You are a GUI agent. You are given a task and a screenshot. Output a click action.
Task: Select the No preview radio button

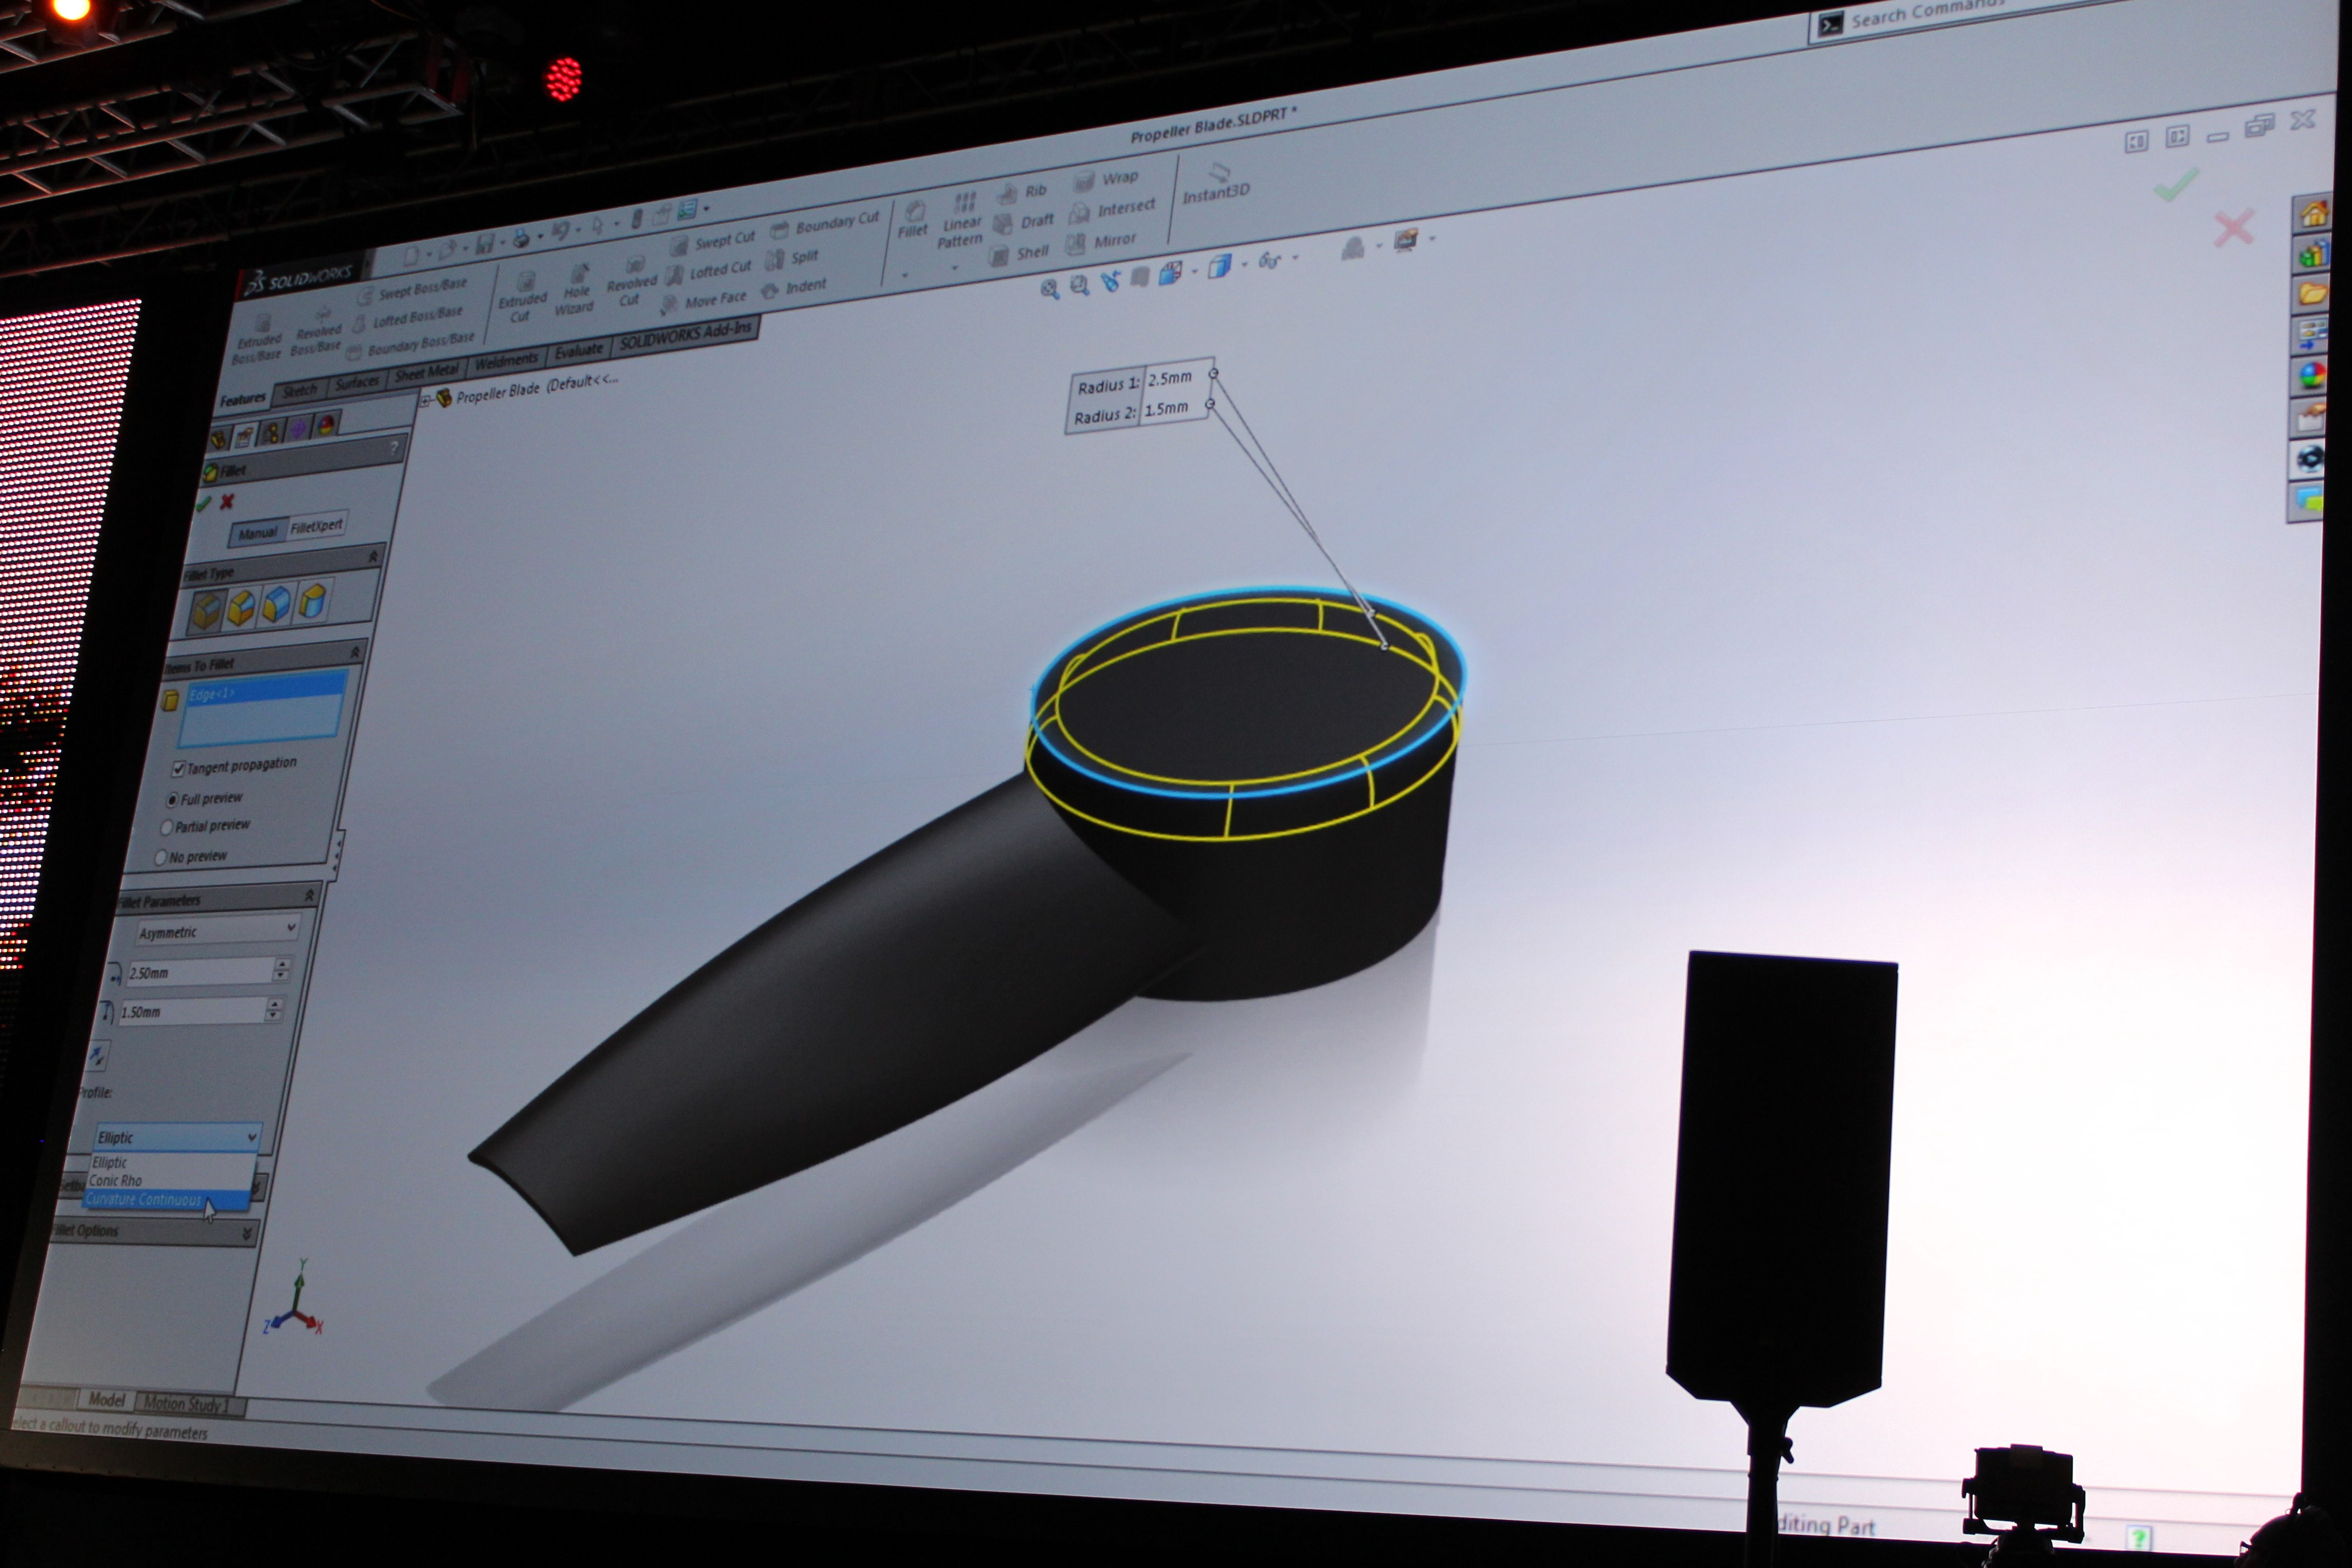click(160, 858)
